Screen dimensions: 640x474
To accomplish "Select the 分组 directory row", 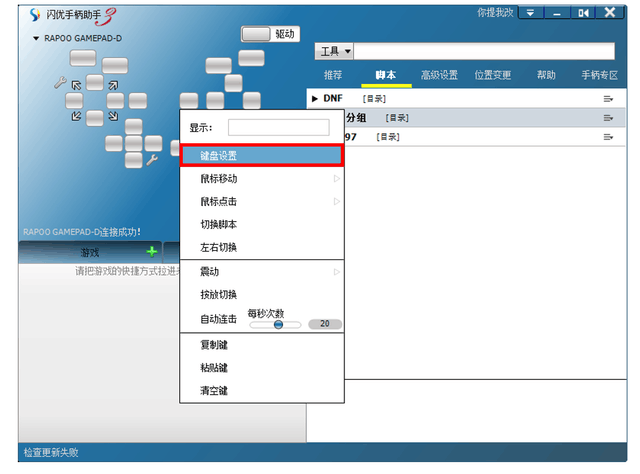I will pyautogui.click(x=484, y=118).
